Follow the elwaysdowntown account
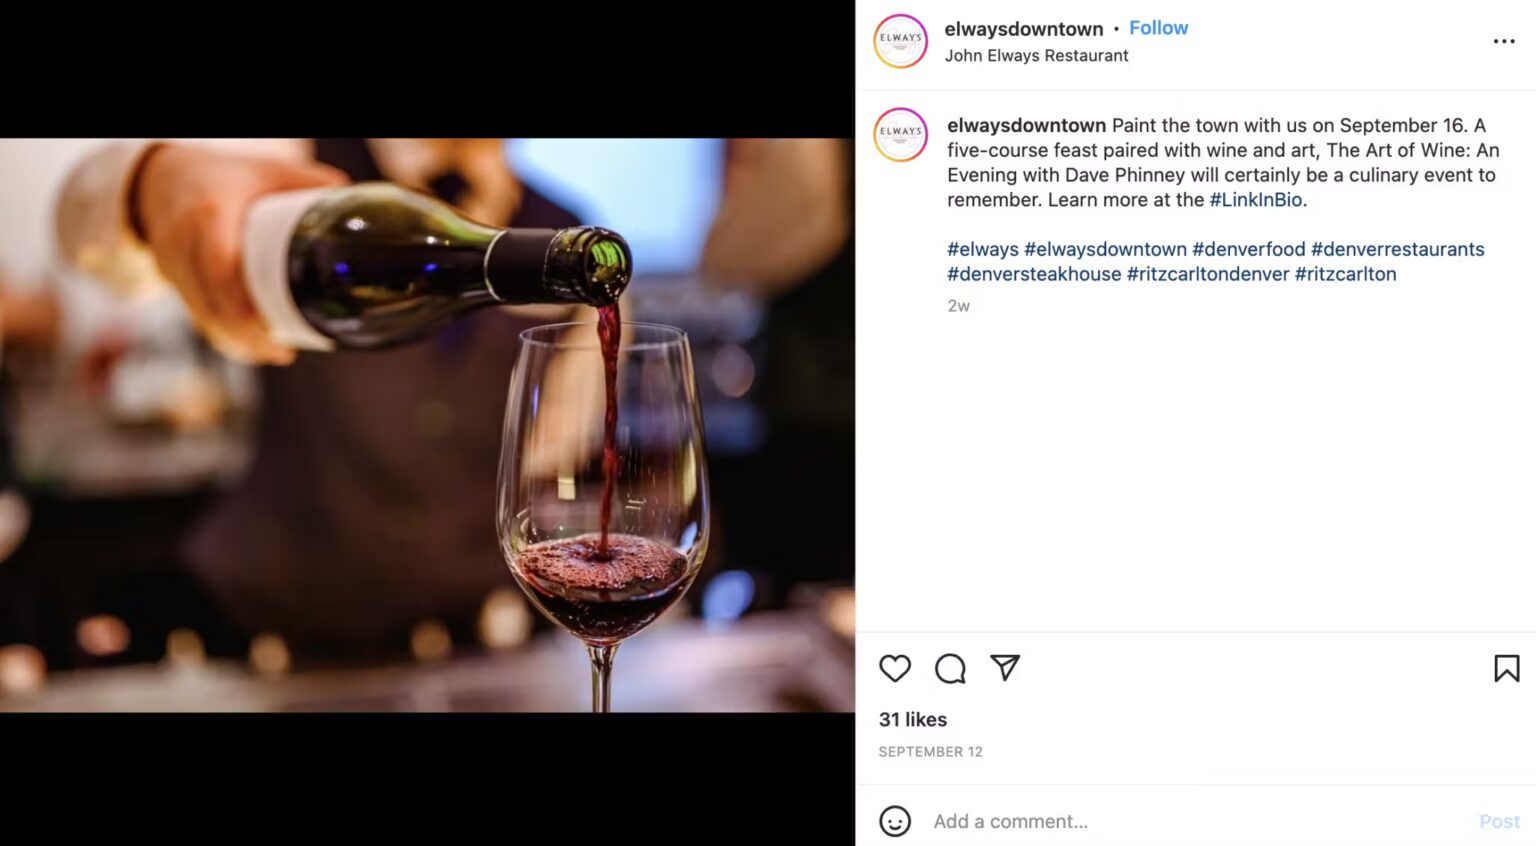This screenshot has width=1536, height=846. [1158, 28]
